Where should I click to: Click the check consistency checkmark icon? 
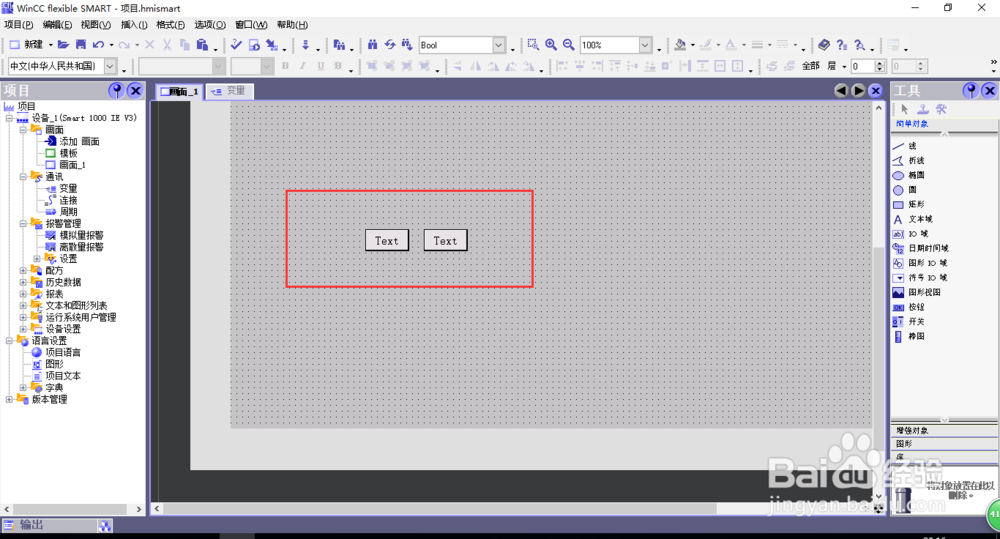[x=236, y=45]
